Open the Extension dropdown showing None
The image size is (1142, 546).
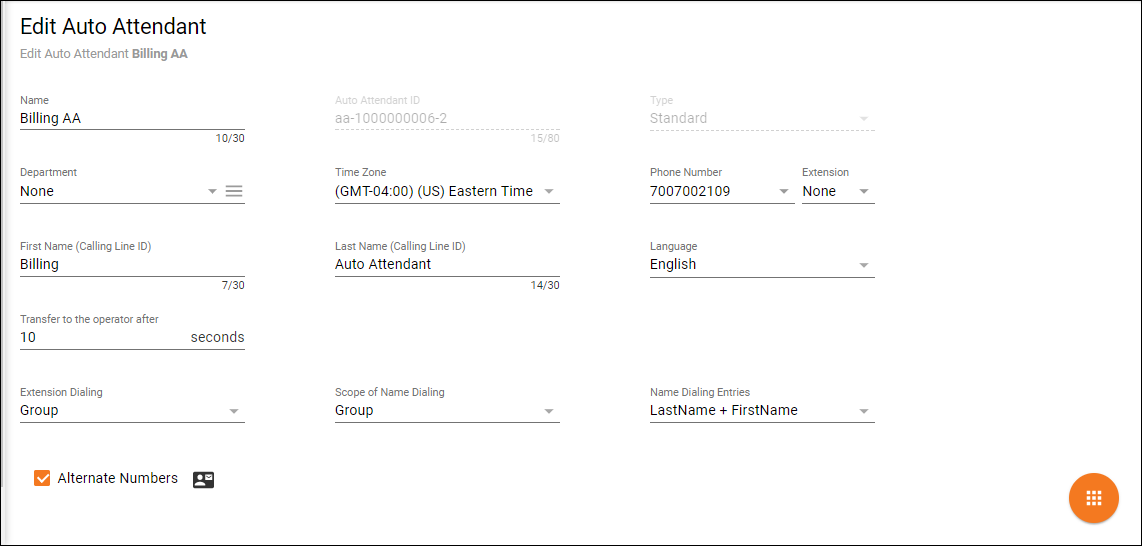click(864, 191)
